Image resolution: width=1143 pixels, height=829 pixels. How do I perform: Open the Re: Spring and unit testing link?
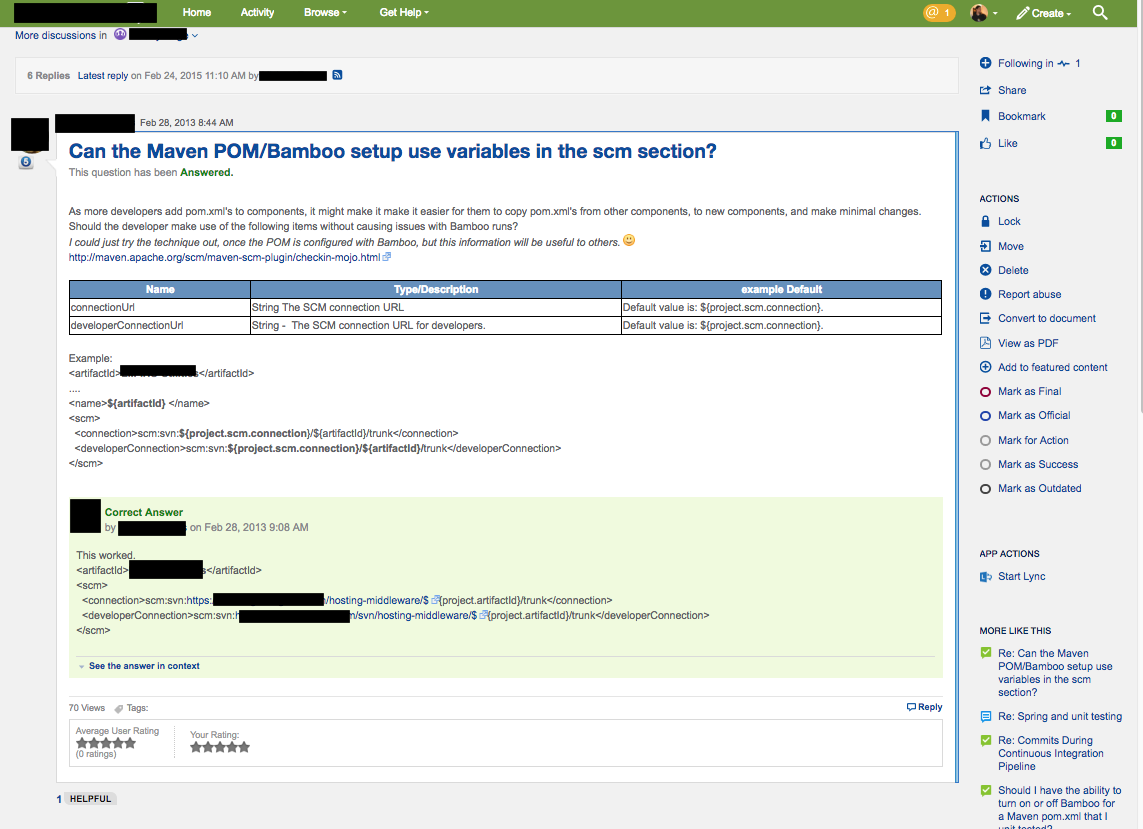[1060, 716]
